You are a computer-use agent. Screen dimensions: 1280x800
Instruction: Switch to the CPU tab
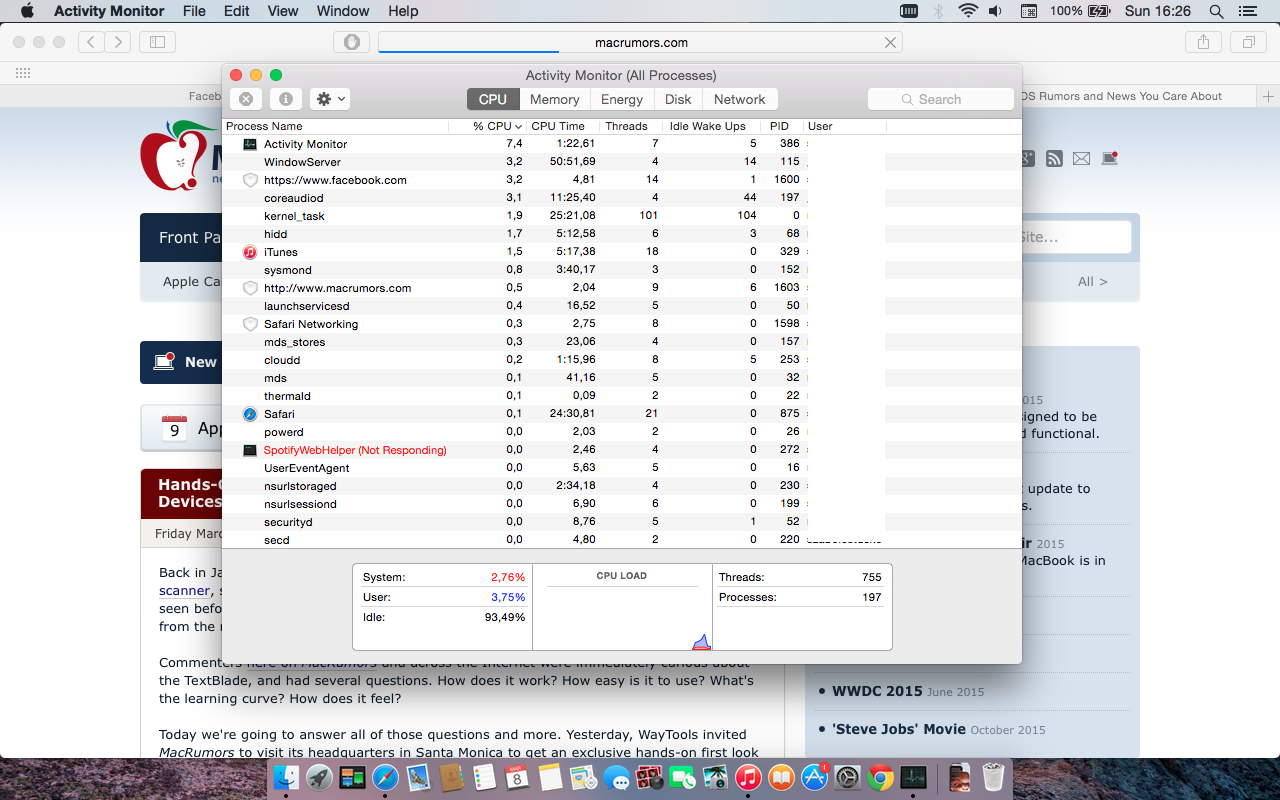[493, 99]
